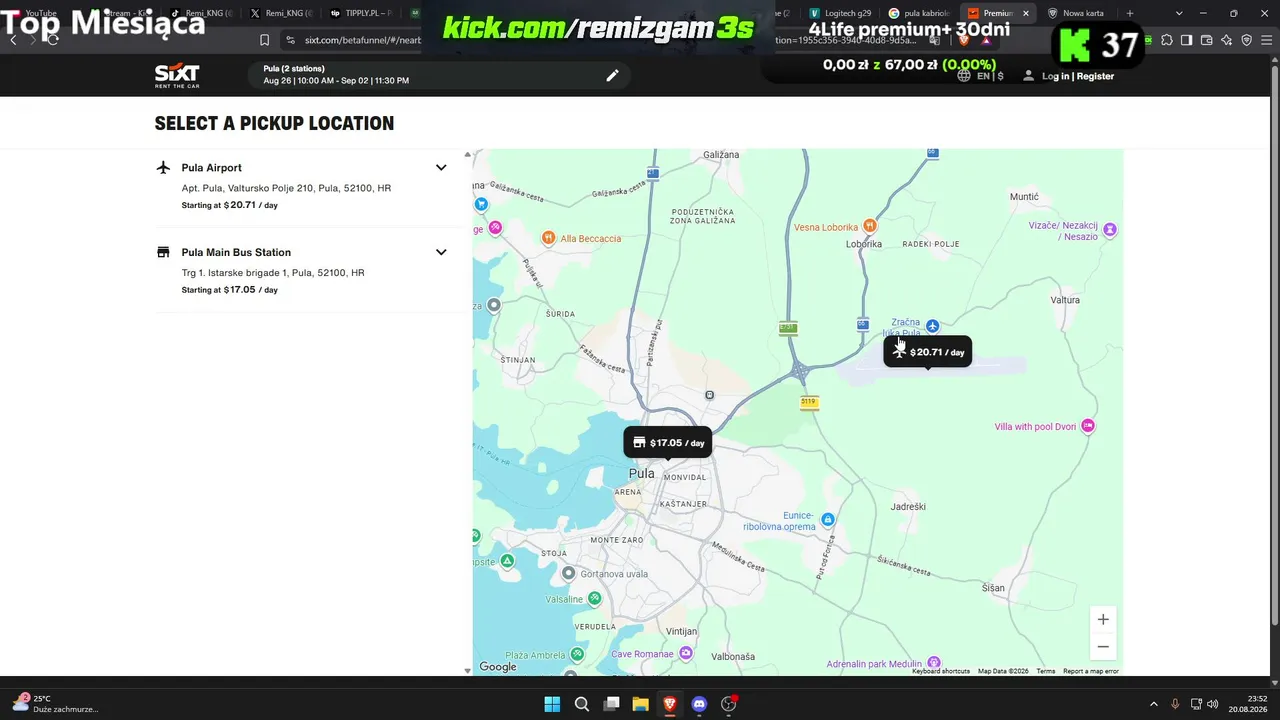Open a new browser tab
1280x720 pixels.
[x=1130, y=13]
